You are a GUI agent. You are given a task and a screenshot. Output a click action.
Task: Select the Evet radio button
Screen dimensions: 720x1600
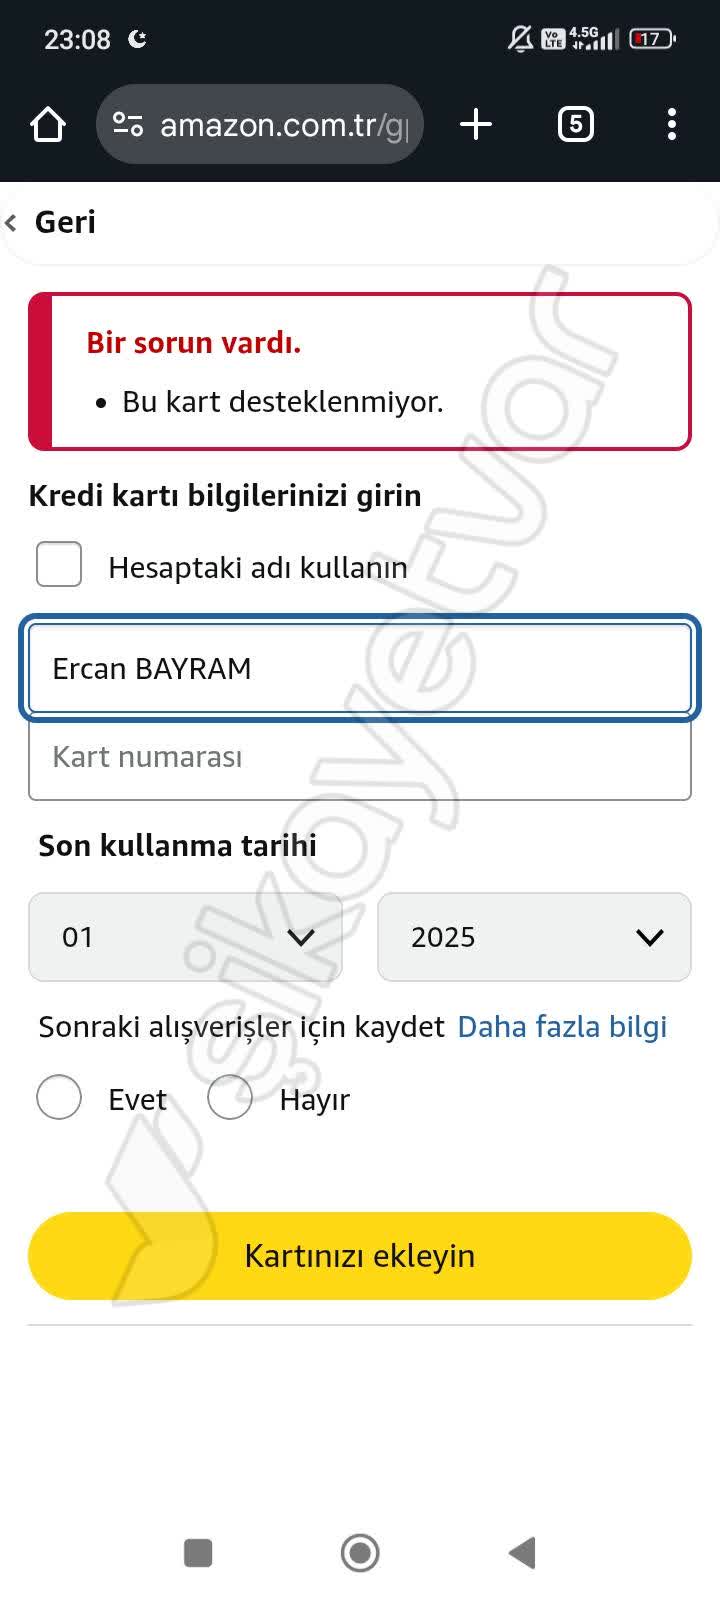point(58,1097)
